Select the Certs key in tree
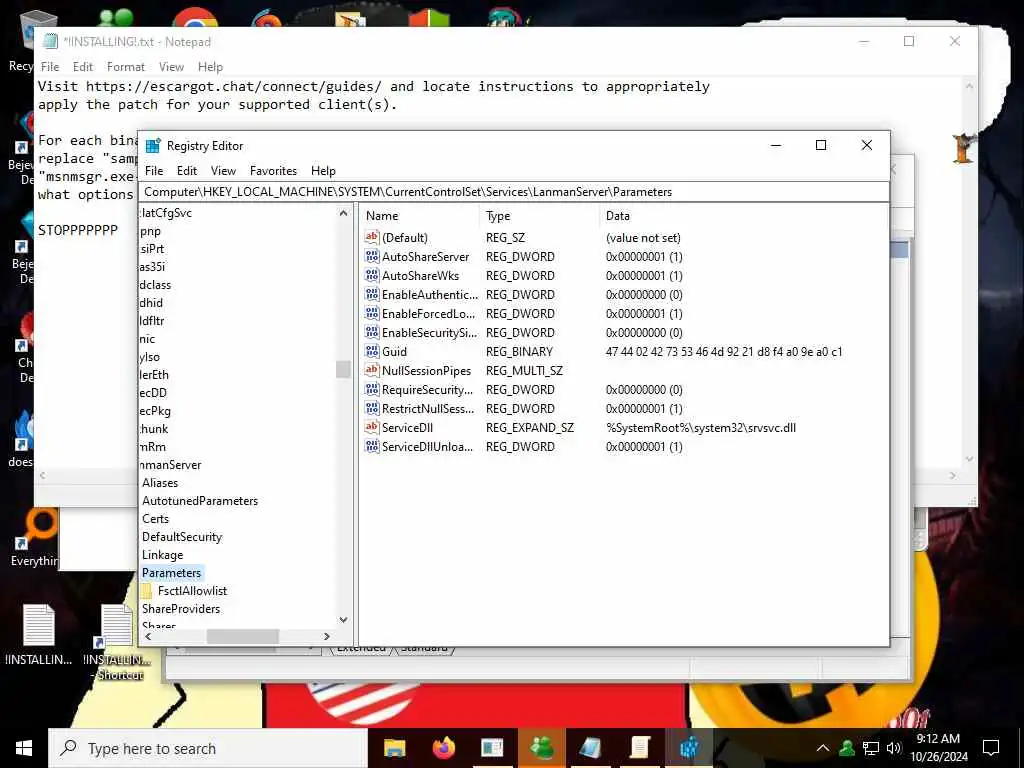1024x768 pixels. tap(155, 519)
